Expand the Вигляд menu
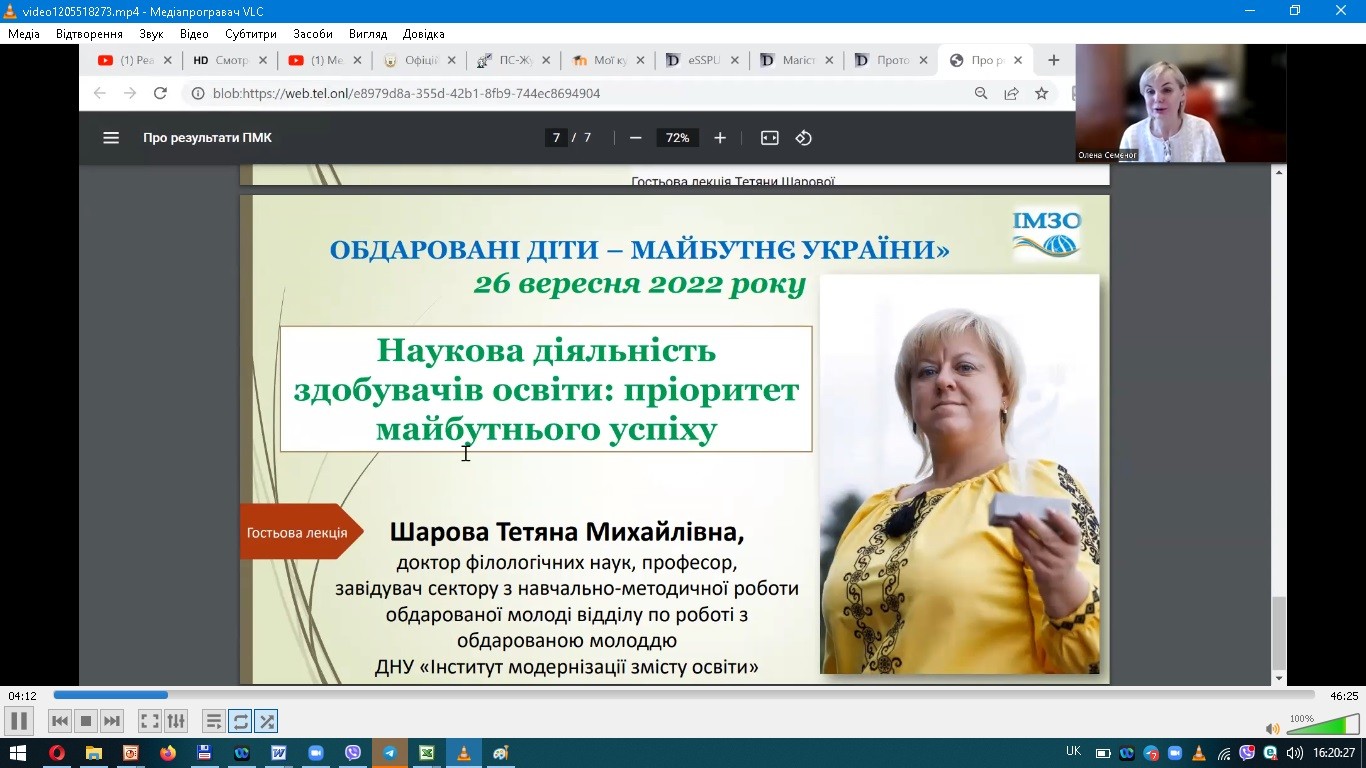Screen dimensions: 1366x768 367,33
